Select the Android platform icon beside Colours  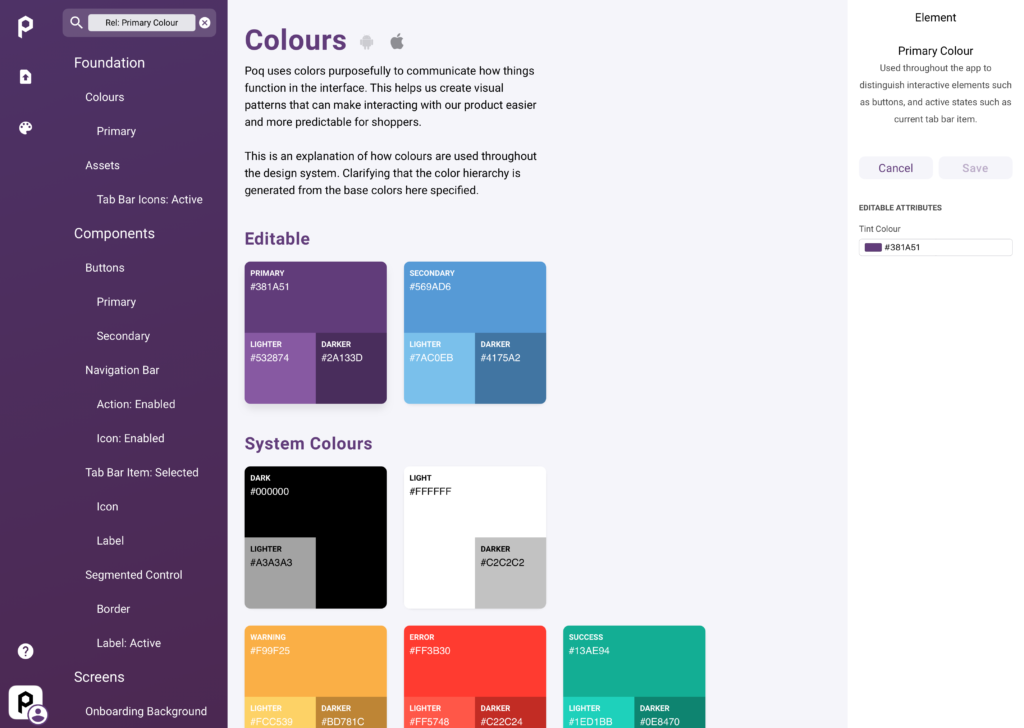(x=366, y=42)
